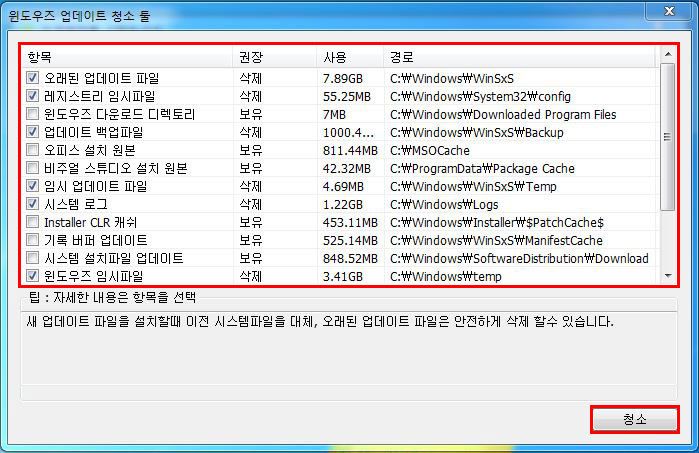Uncheck the 시스템 로그 checkbox
Screen dimensions: 699x453
(32, 204)
